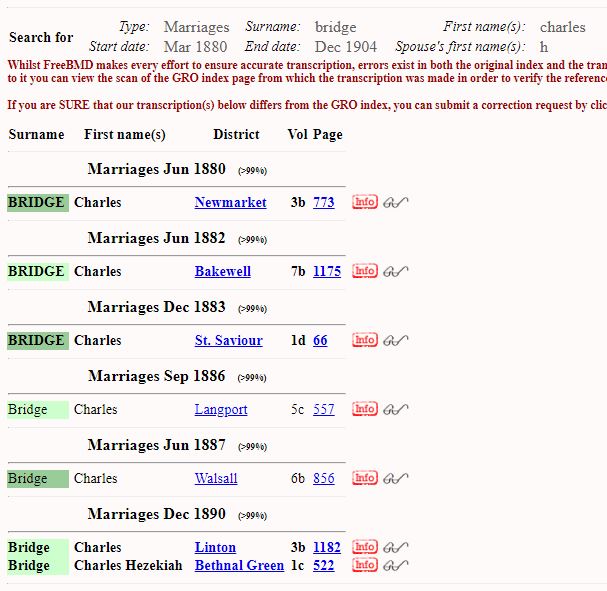This screenshot has width=607, height=591.
Task: Click Info icon for Bethnal Green entry
Action: click(x=365, y=565)
